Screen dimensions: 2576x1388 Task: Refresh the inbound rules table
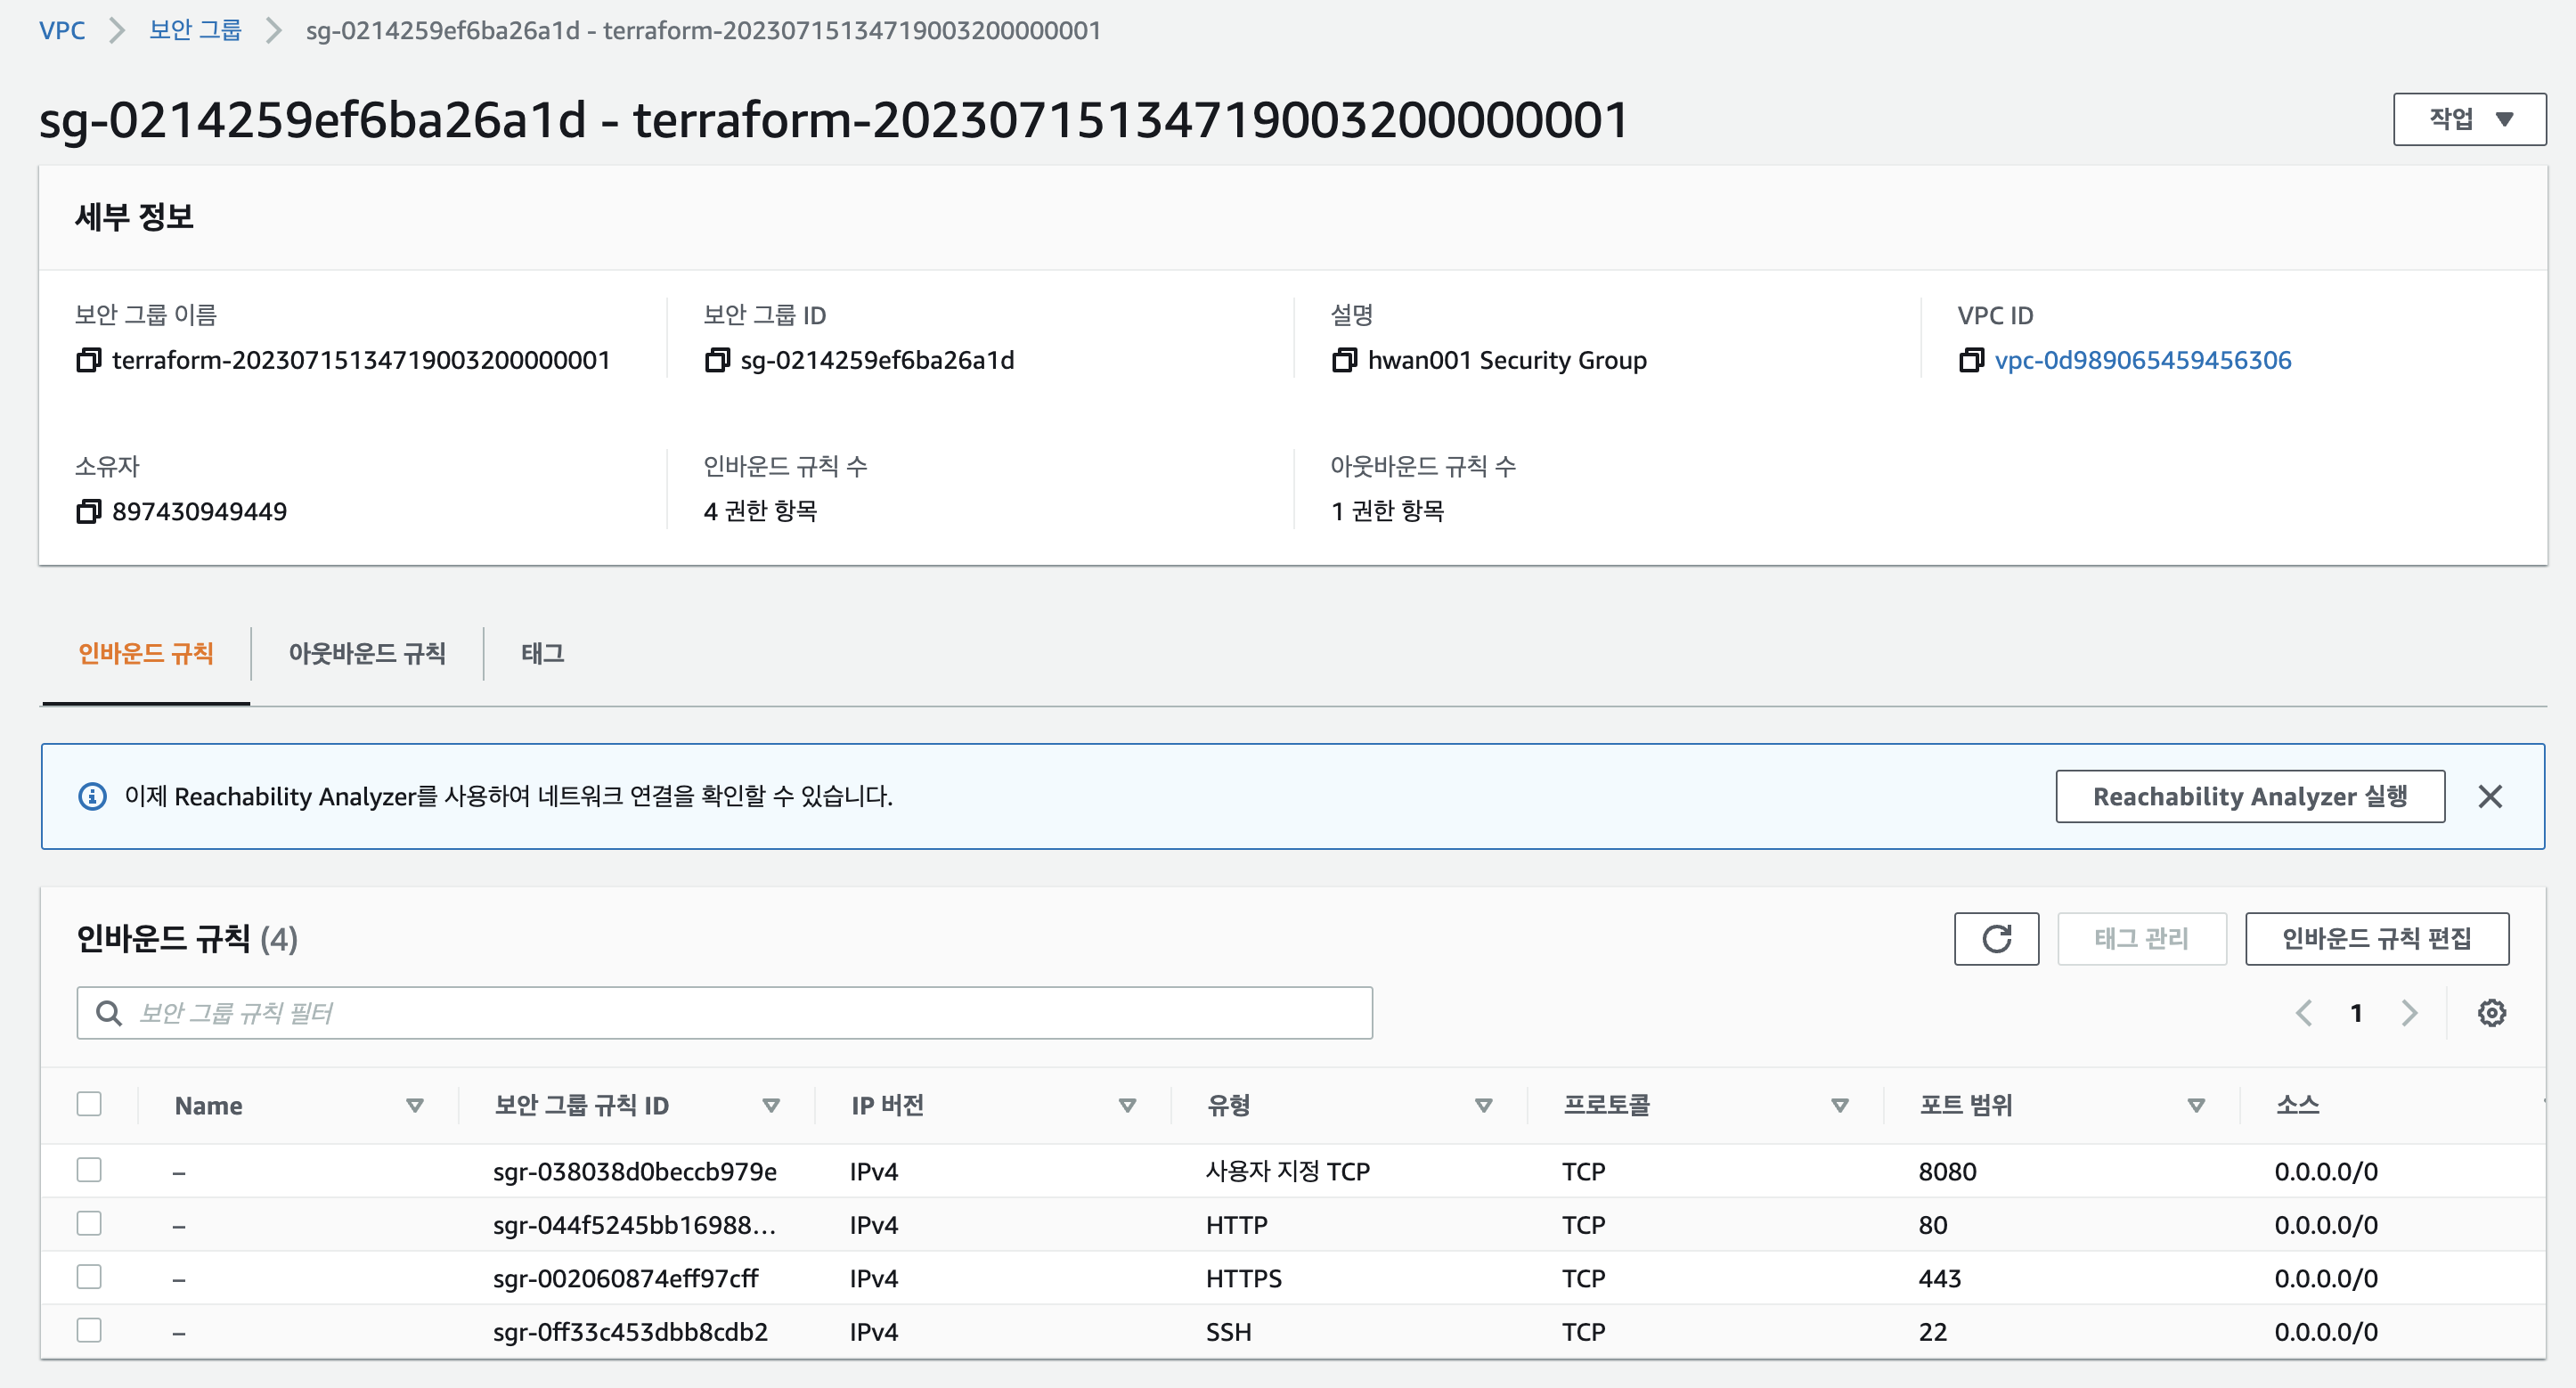click(x=1996, y=938)
